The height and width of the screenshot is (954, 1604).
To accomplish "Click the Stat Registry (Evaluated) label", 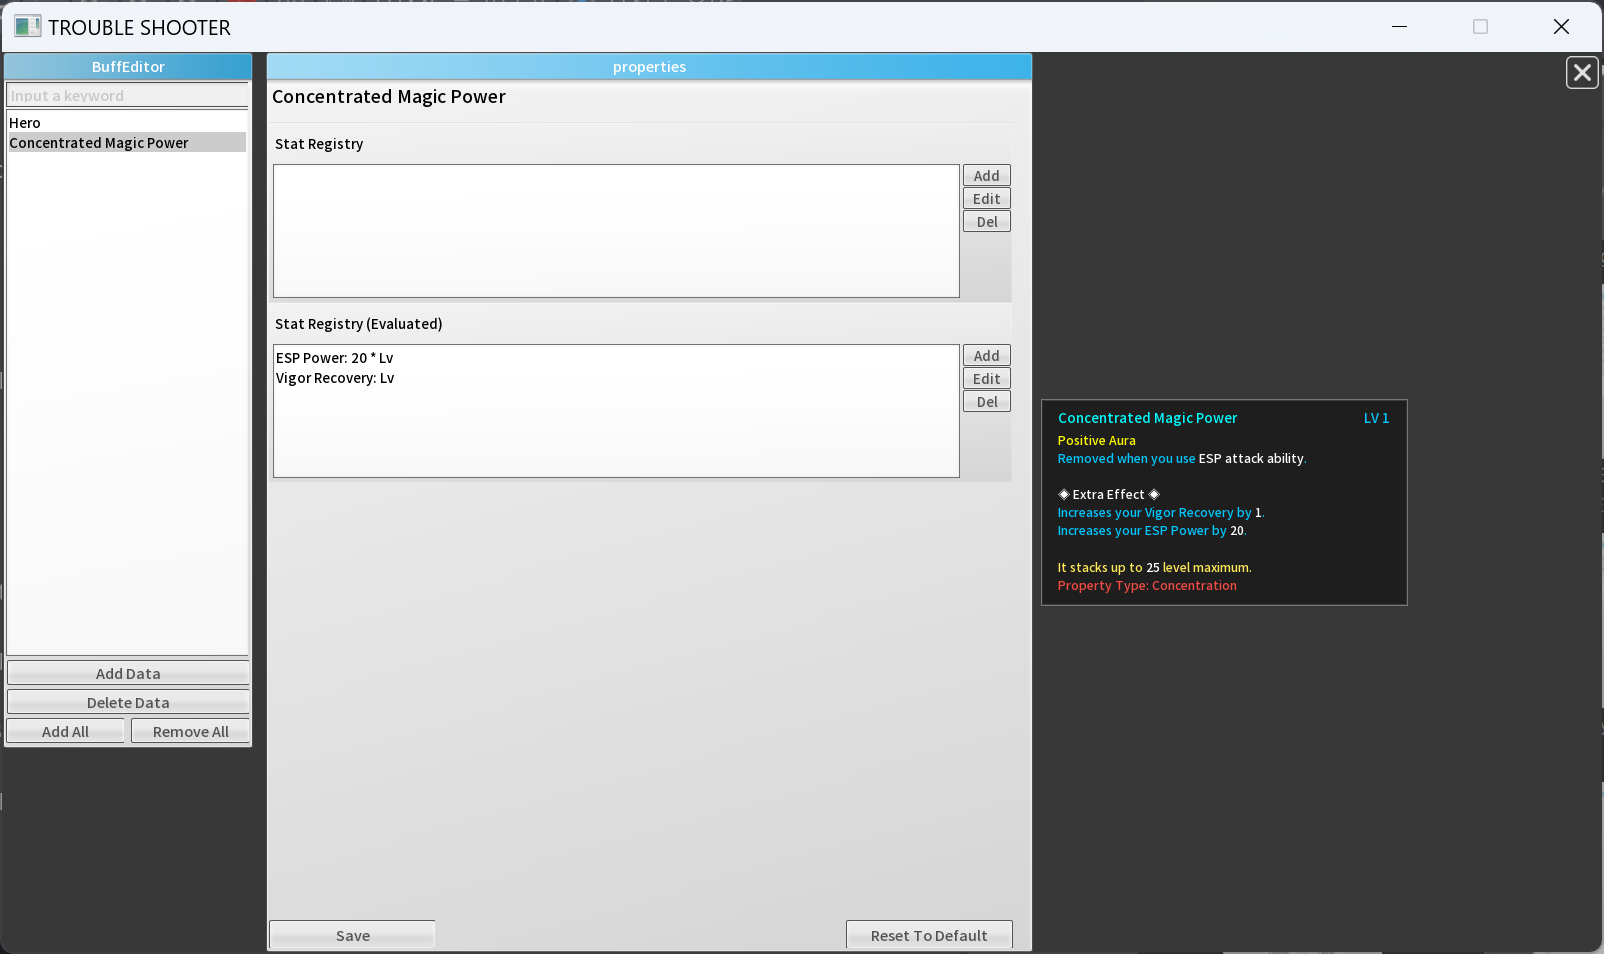I will (358, 324).
